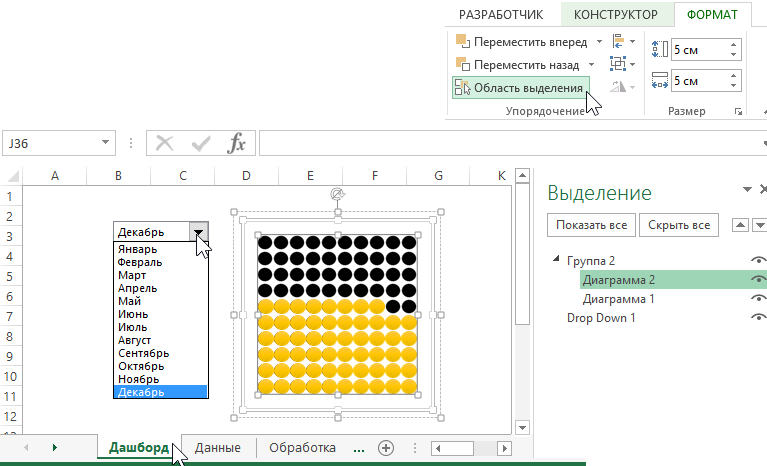Click the Group objects icon

pos(619,65)
